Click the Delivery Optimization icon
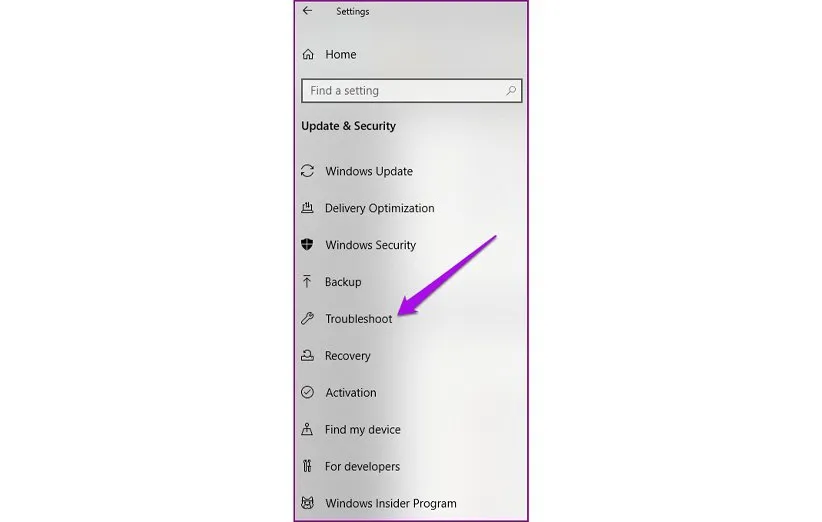Screen dimensions: 822x522 click(307, 208)
